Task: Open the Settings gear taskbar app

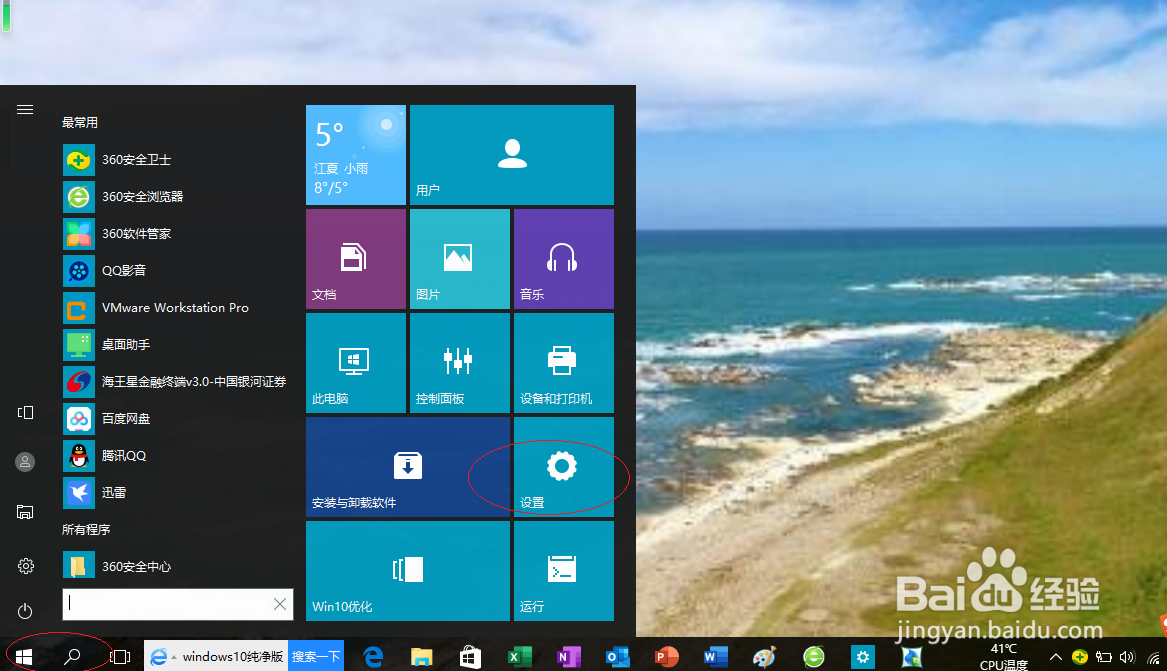Action: point(863,656)
